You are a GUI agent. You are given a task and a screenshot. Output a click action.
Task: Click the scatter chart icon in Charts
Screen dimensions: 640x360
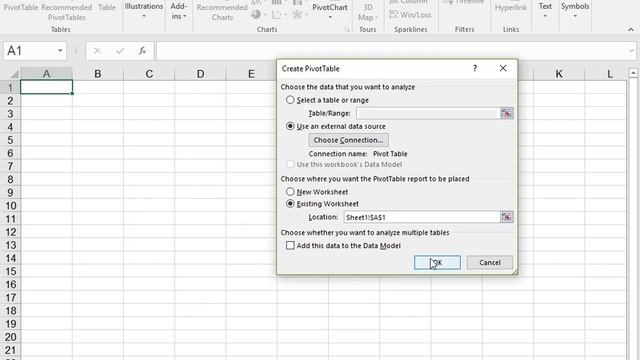click(277, 15)
